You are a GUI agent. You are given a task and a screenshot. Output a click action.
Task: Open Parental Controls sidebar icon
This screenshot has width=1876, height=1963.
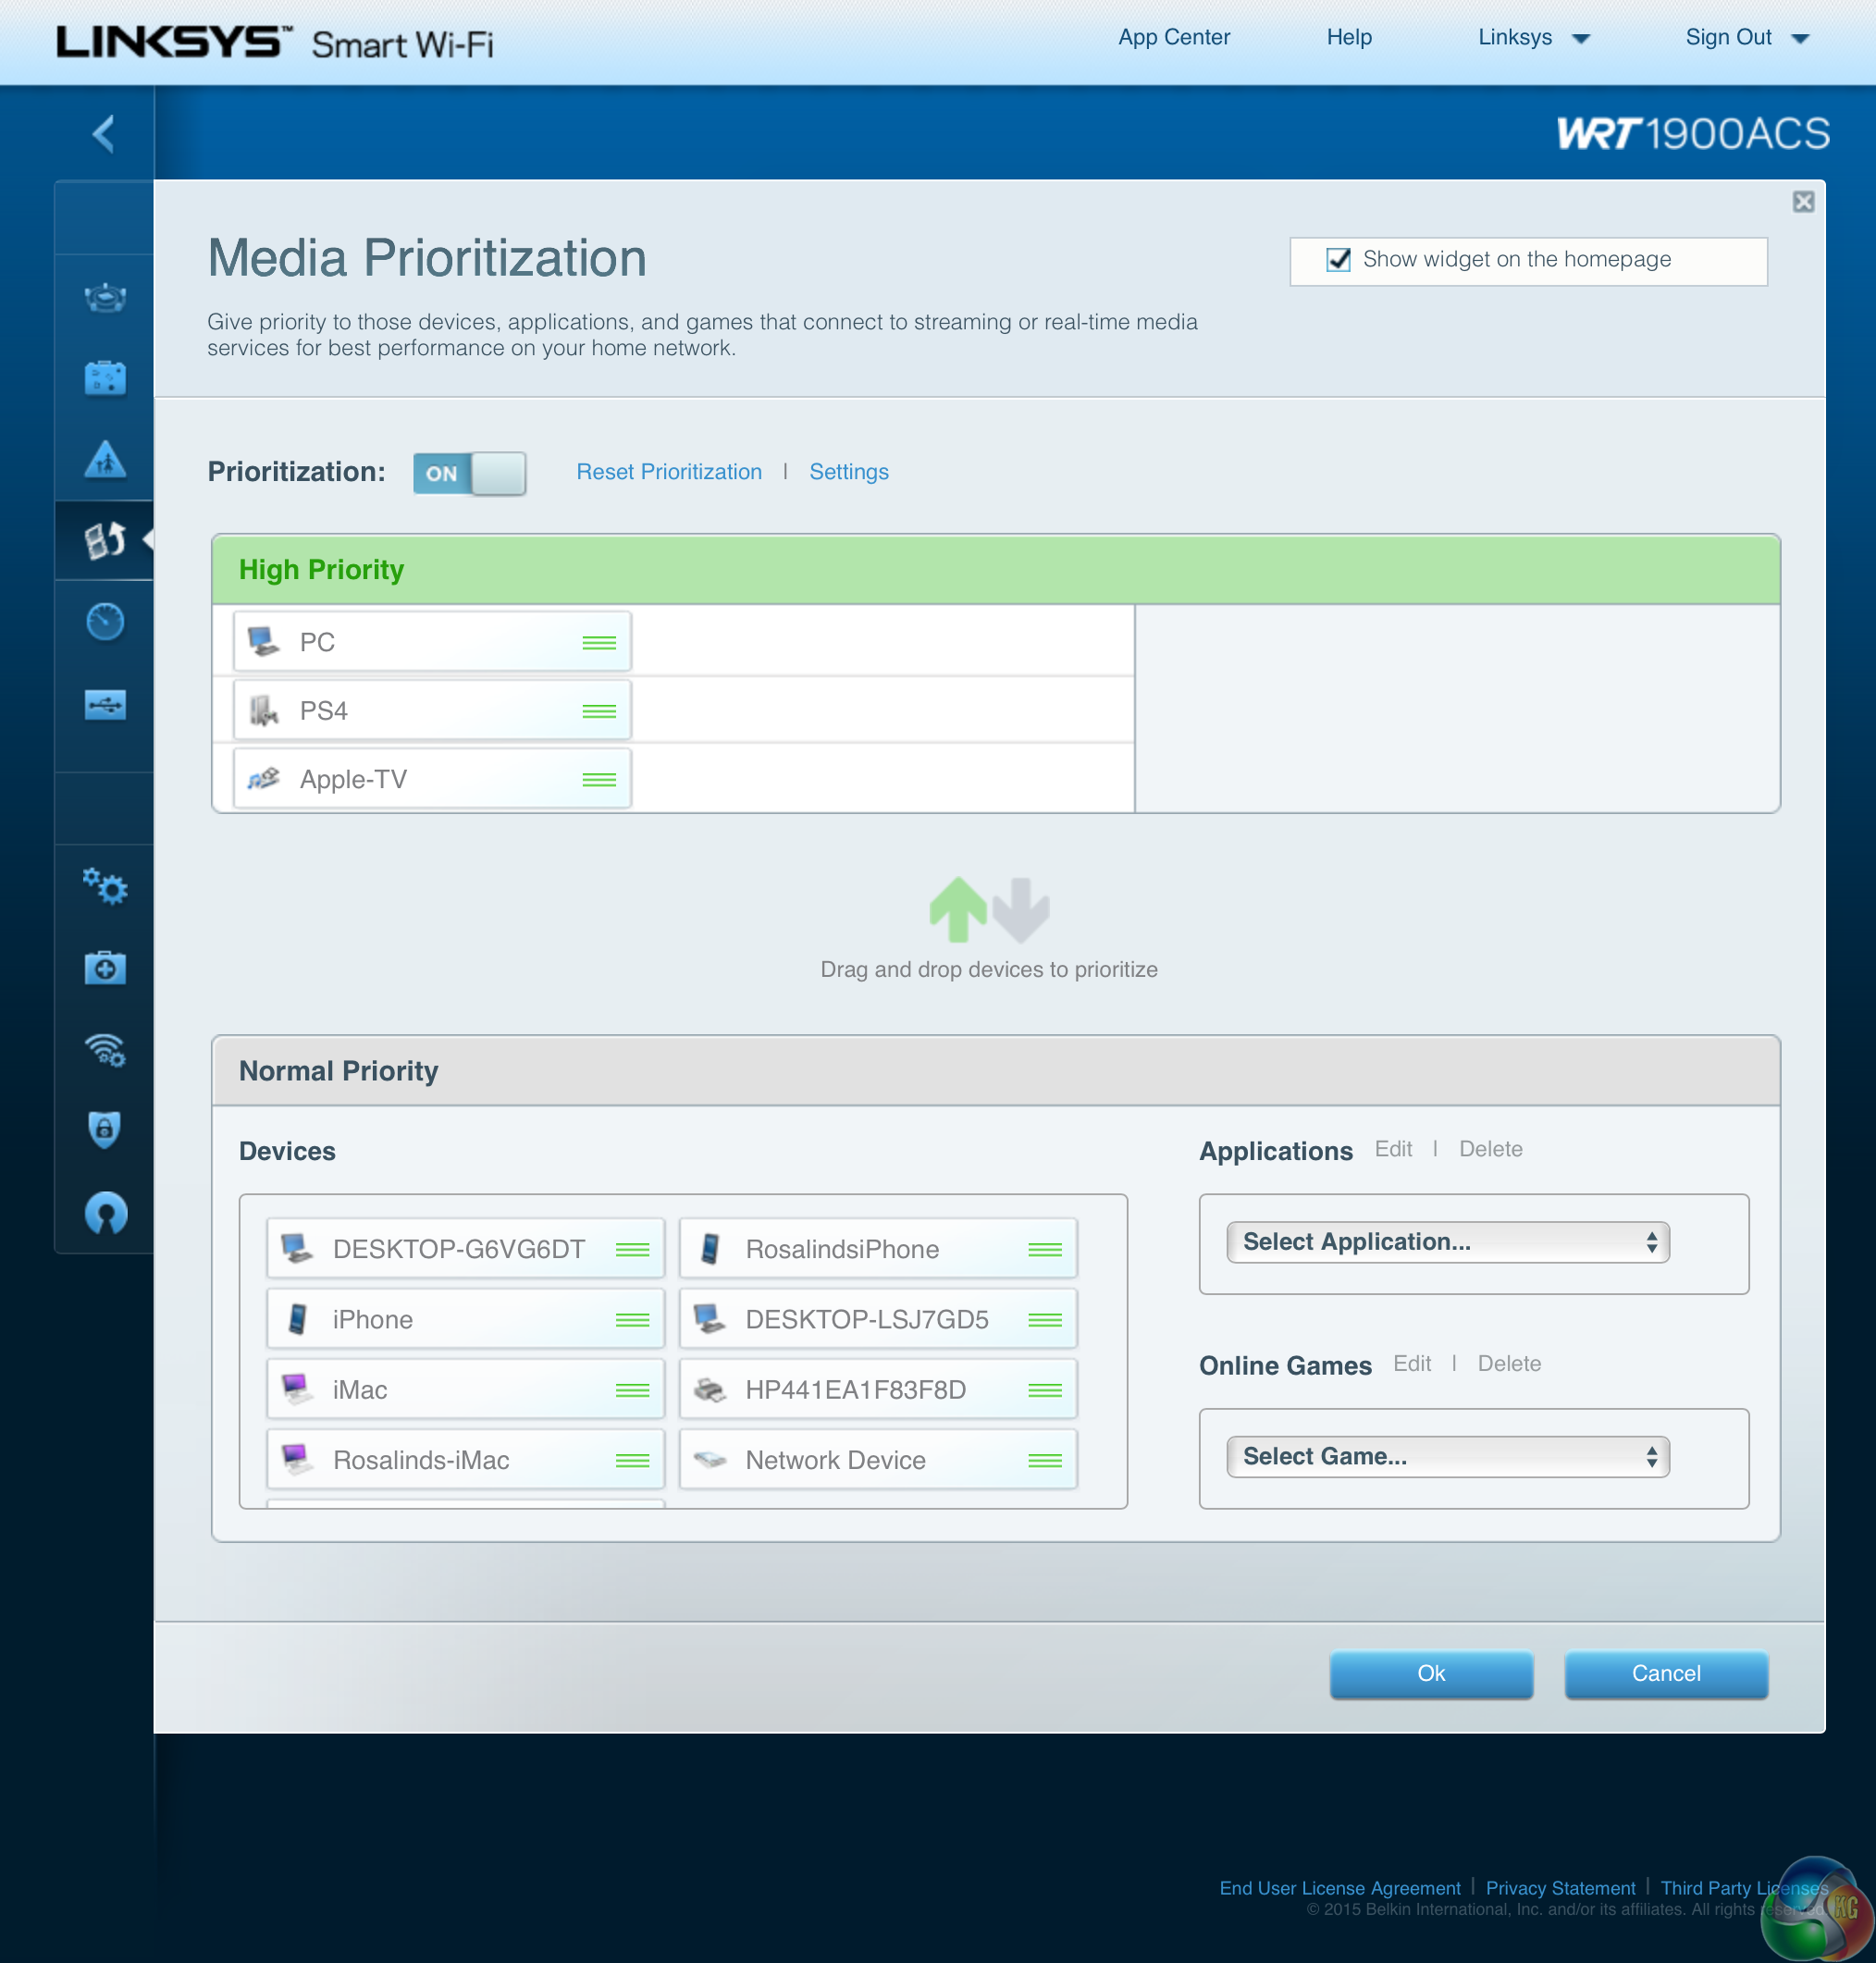pos(104,459)
